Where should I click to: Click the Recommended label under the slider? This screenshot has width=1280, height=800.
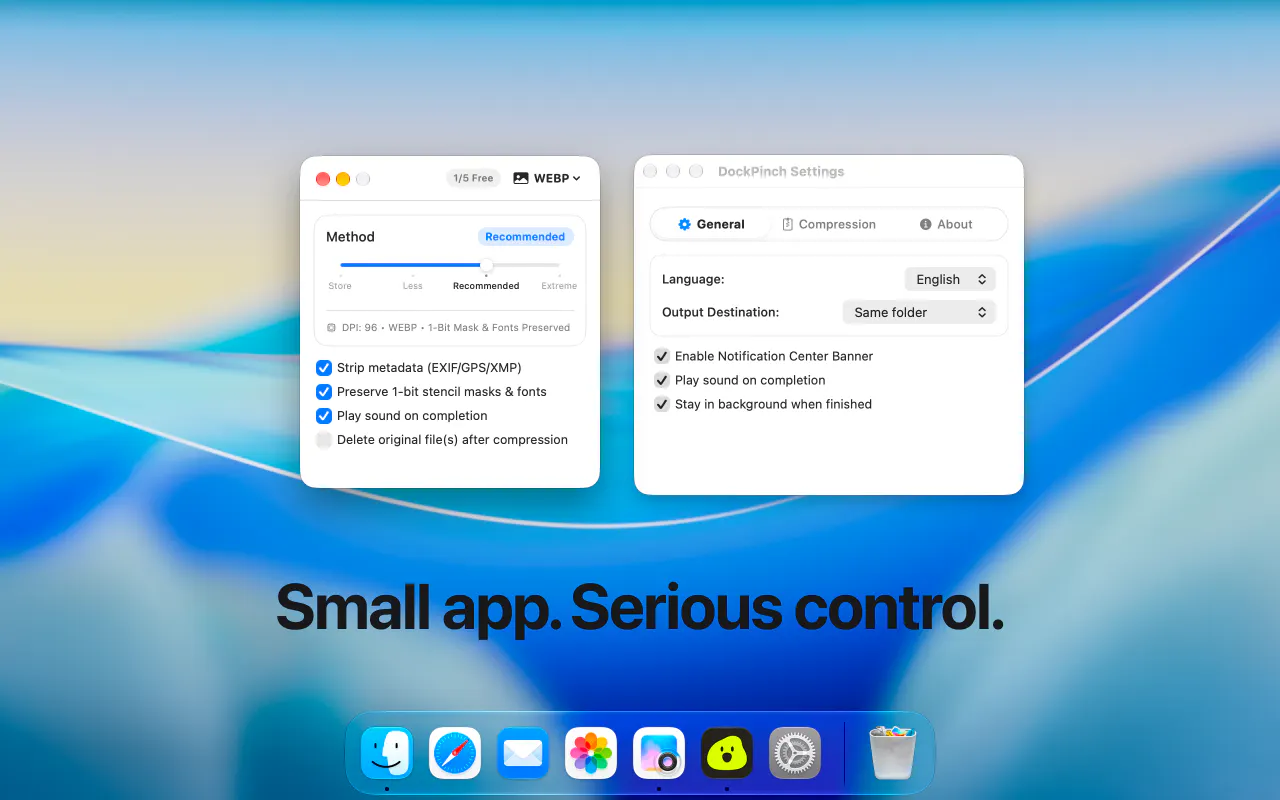(x=486, y=286)
